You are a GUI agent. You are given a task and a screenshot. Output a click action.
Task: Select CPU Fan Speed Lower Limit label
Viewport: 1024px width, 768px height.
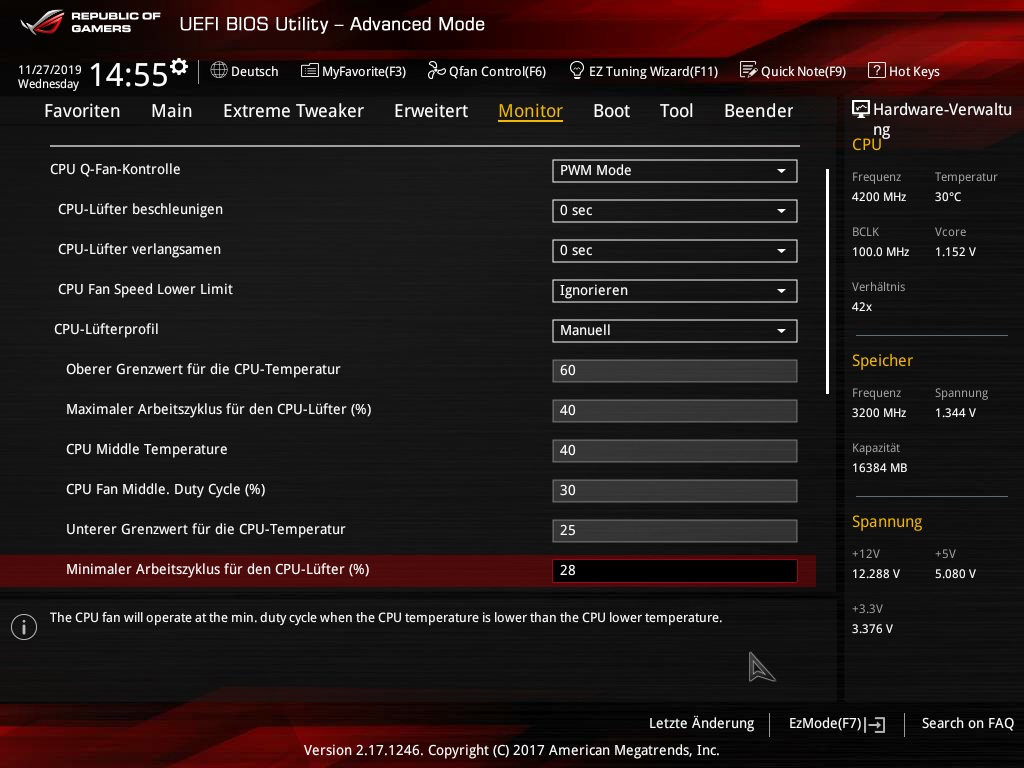pos(145,289)
